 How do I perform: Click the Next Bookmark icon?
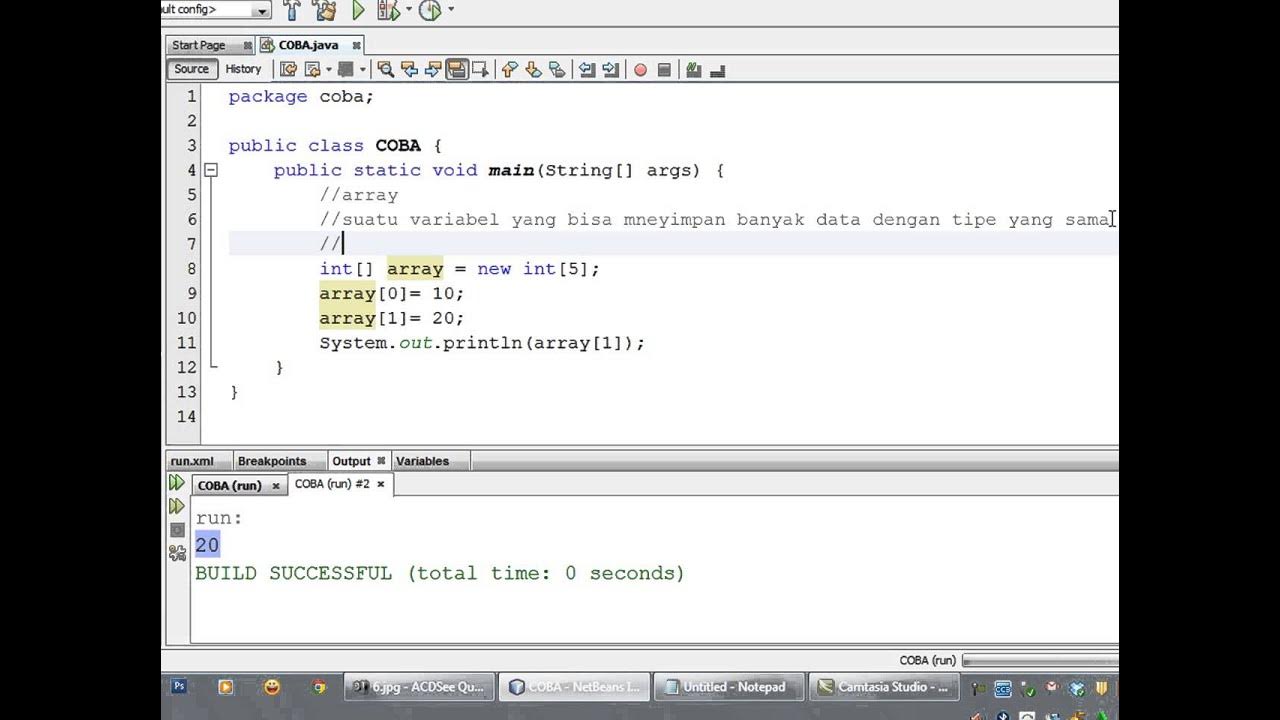533,69
